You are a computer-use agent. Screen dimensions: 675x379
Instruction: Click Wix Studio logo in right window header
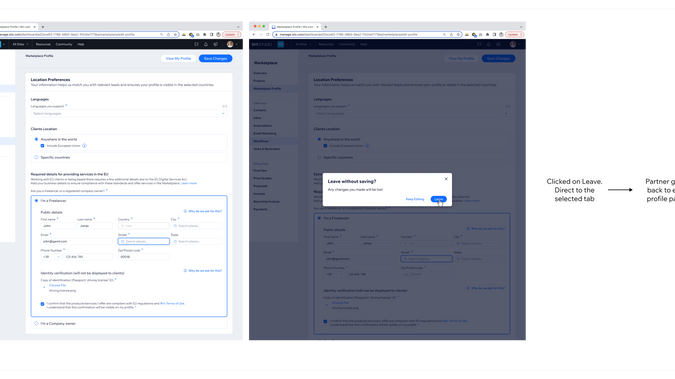click(x=262, y=44)
